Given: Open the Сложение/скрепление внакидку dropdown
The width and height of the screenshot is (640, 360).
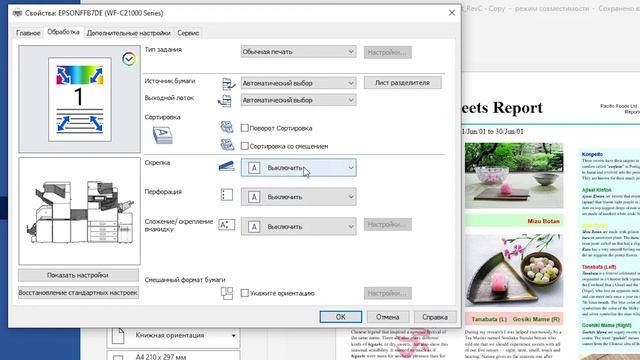Looking at the screenshot, I should click(298, 227).
